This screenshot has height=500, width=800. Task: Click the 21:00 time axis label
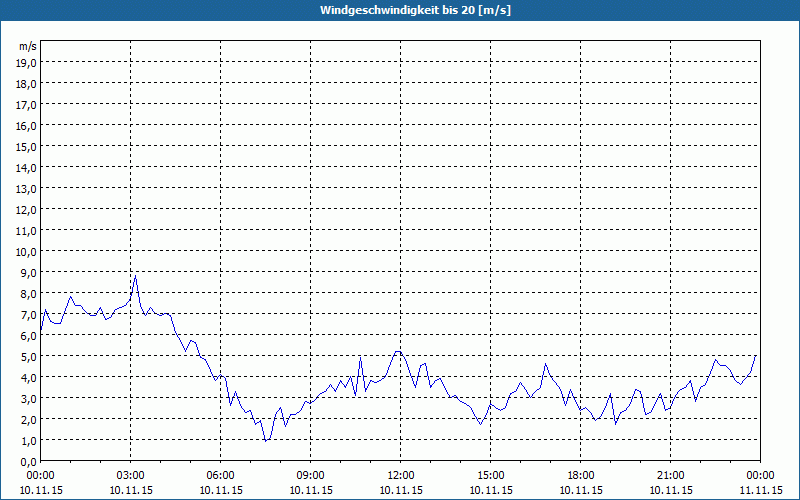pyautogui.click(x=670, y=476)
